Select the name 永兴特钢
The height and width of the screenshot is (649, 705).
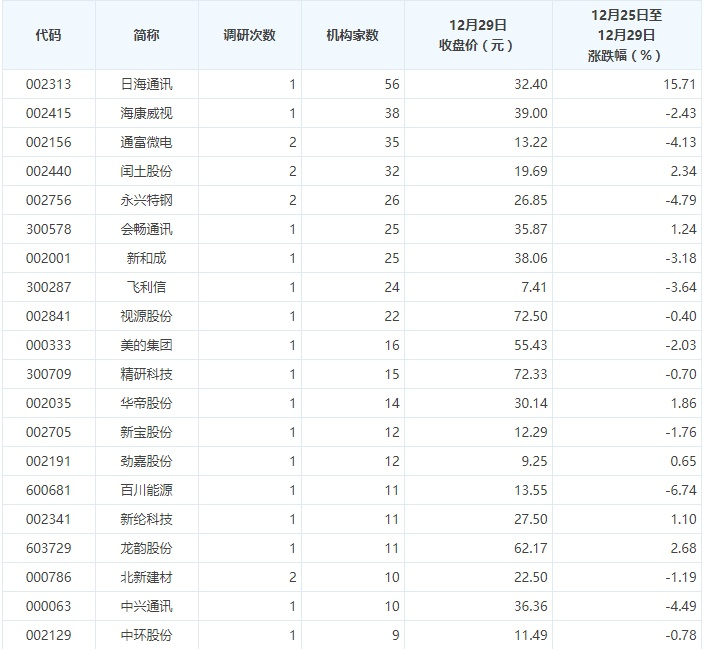(x=146, y=200)
